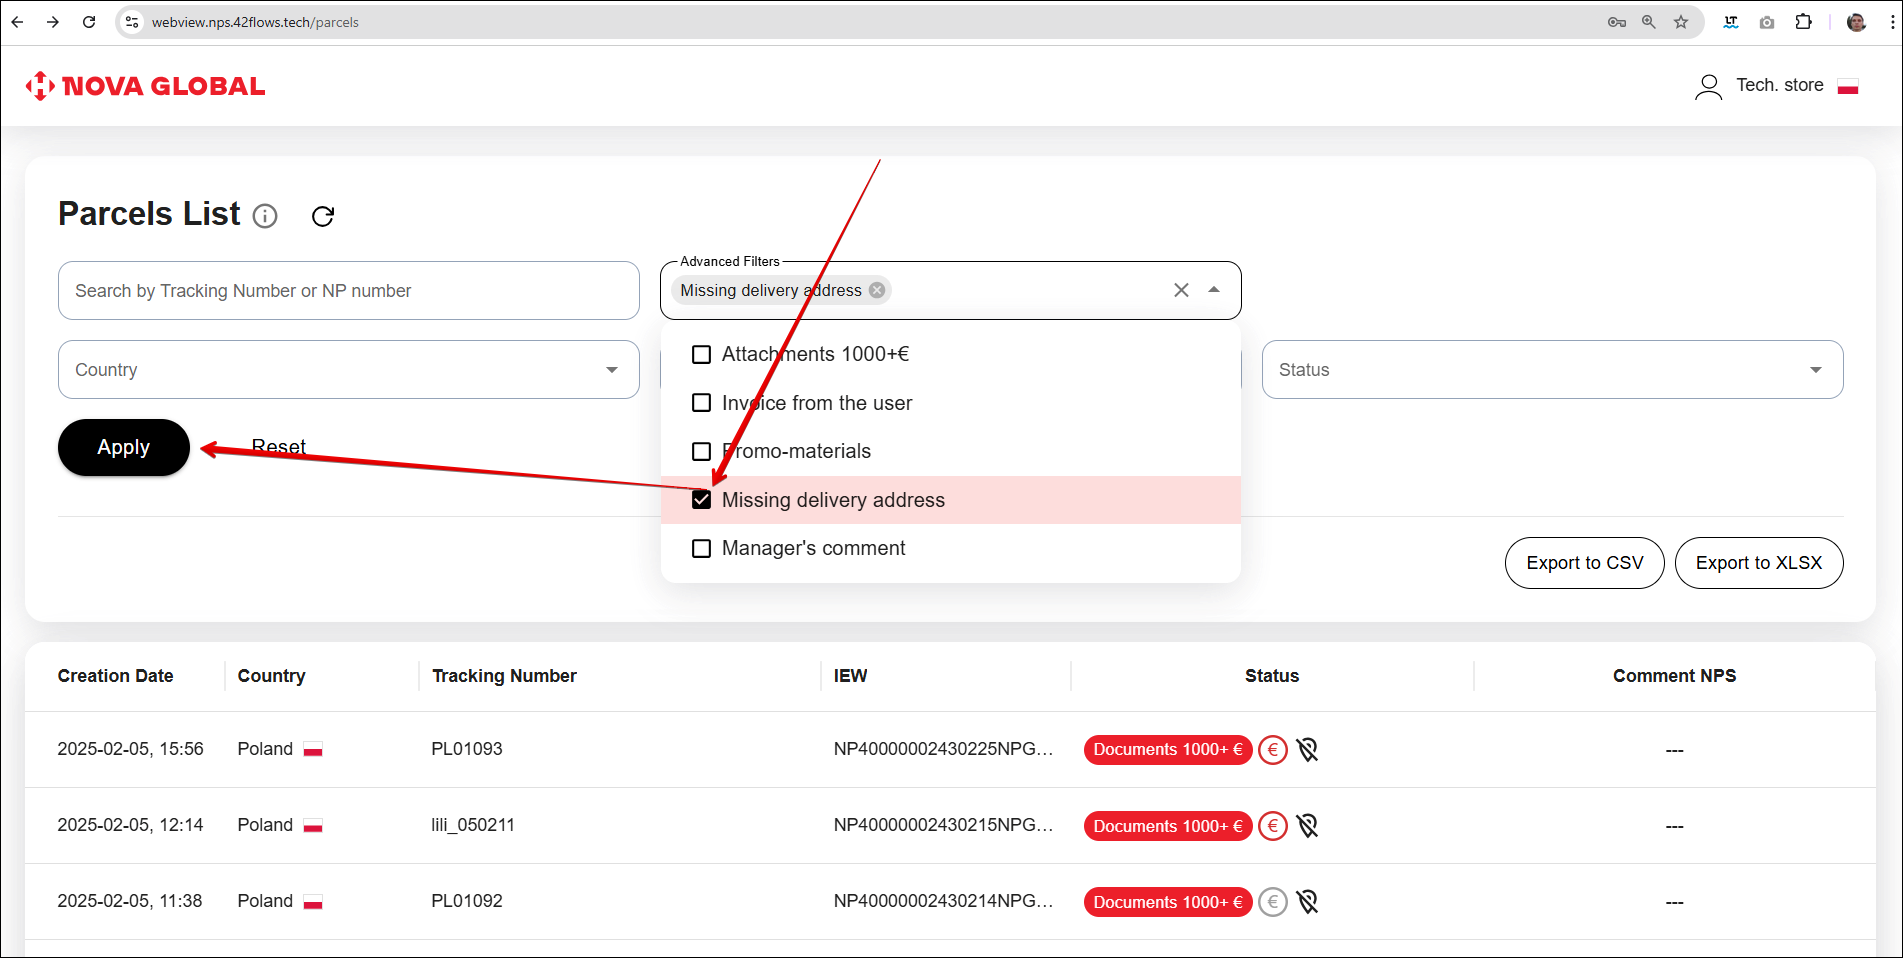Uncheck the Missing delivery address checkbox

(x=702, y=500)
